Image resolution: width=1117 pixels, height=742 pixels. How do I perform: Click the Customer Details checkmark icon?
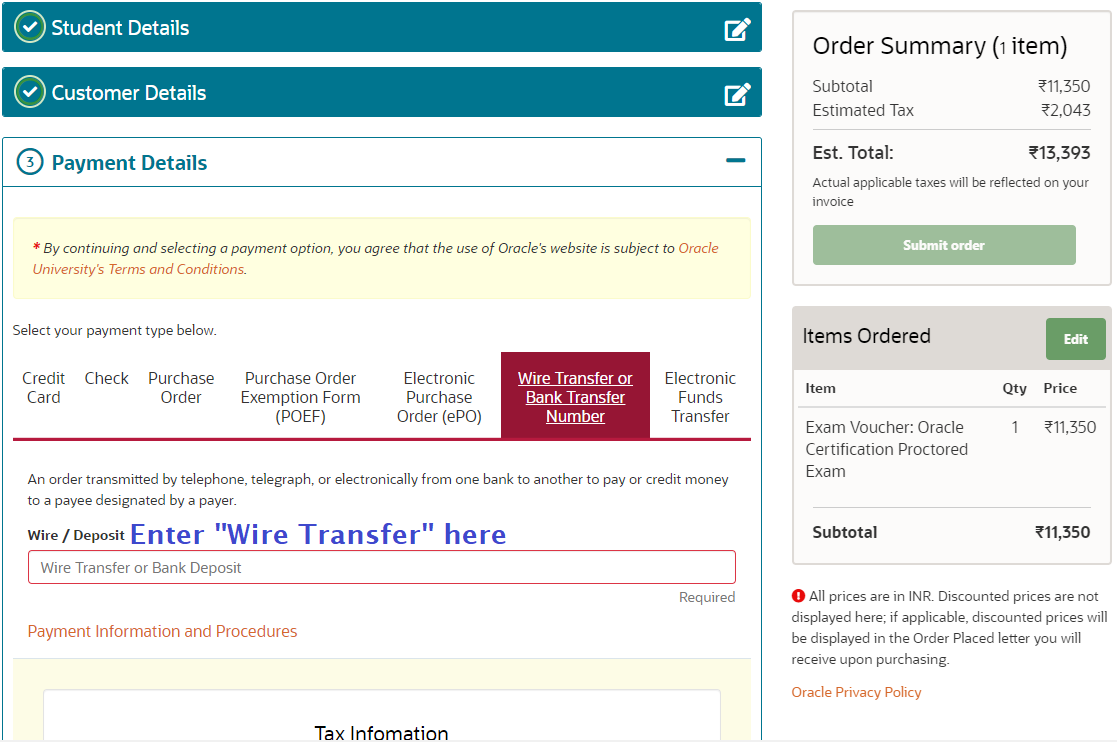click(x=30, y=93)
